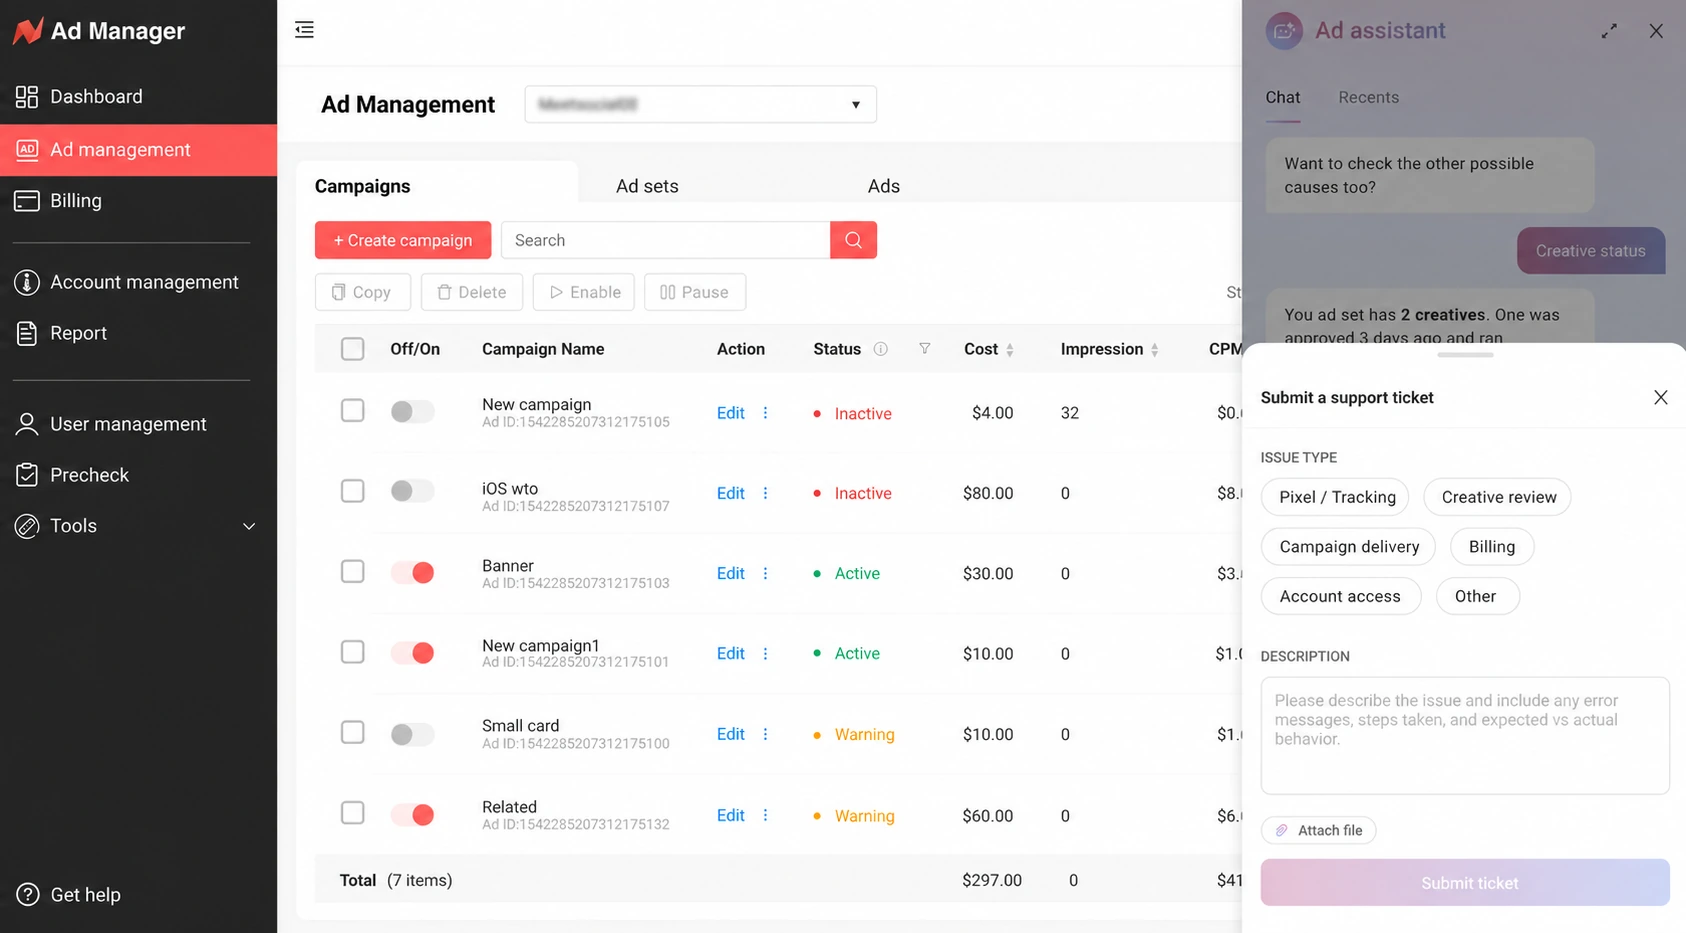1686x933 pixels.
Task: Turn on the New campaign switch
Action: [x=412, y=411]
